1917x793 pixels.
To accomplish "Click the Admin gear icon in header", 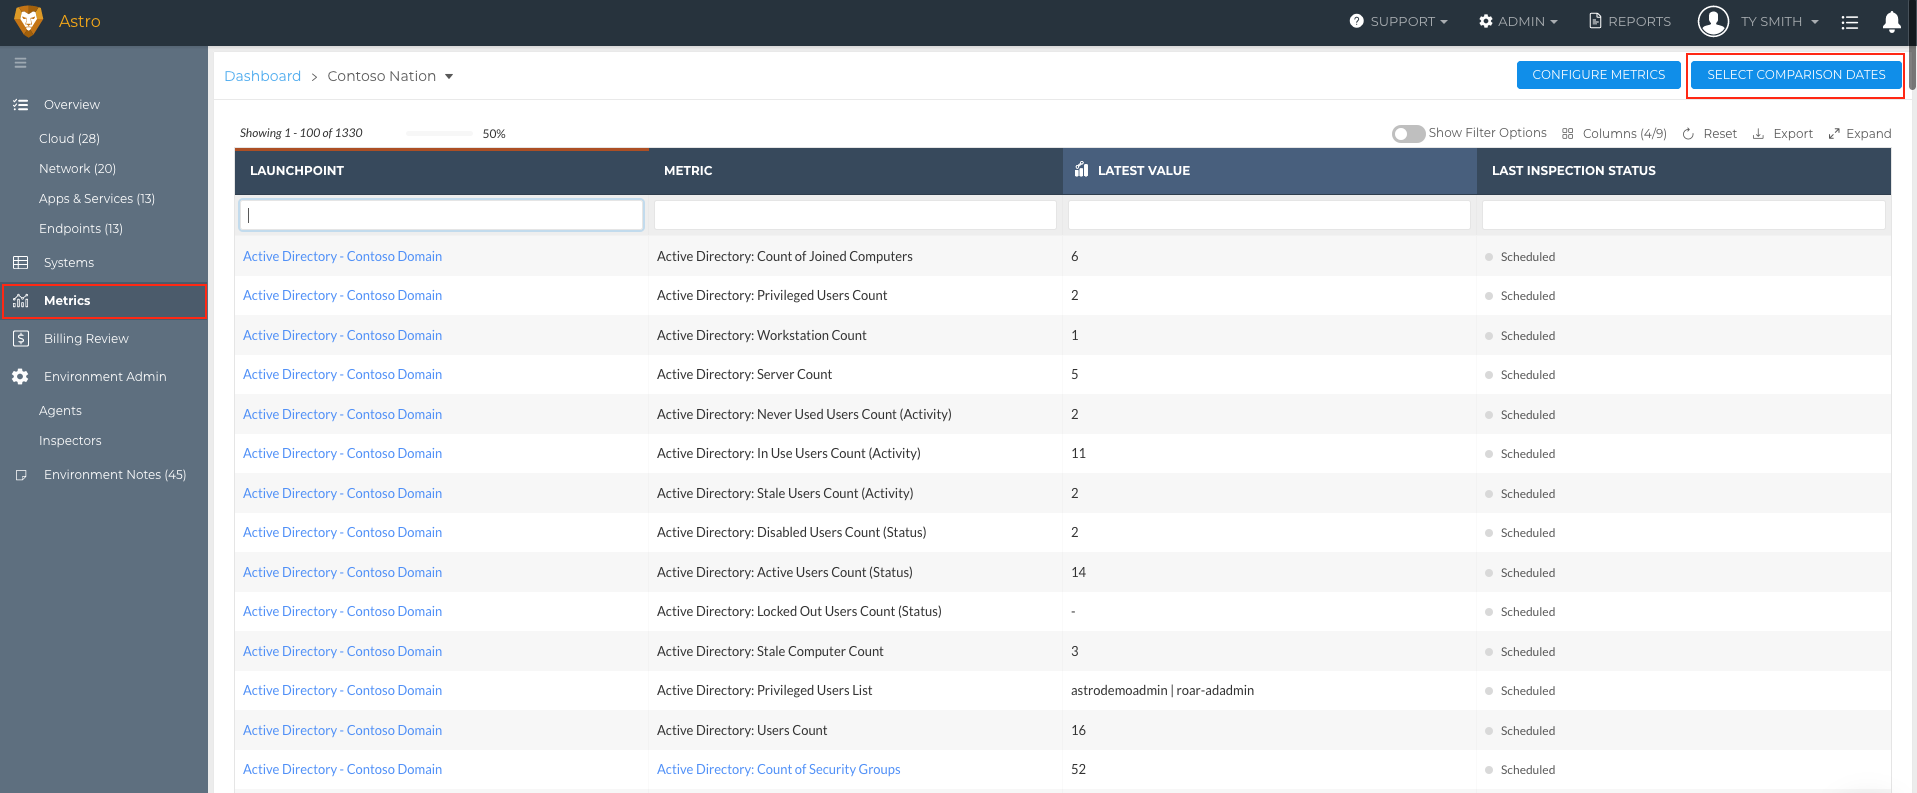I will [1486, 21].
